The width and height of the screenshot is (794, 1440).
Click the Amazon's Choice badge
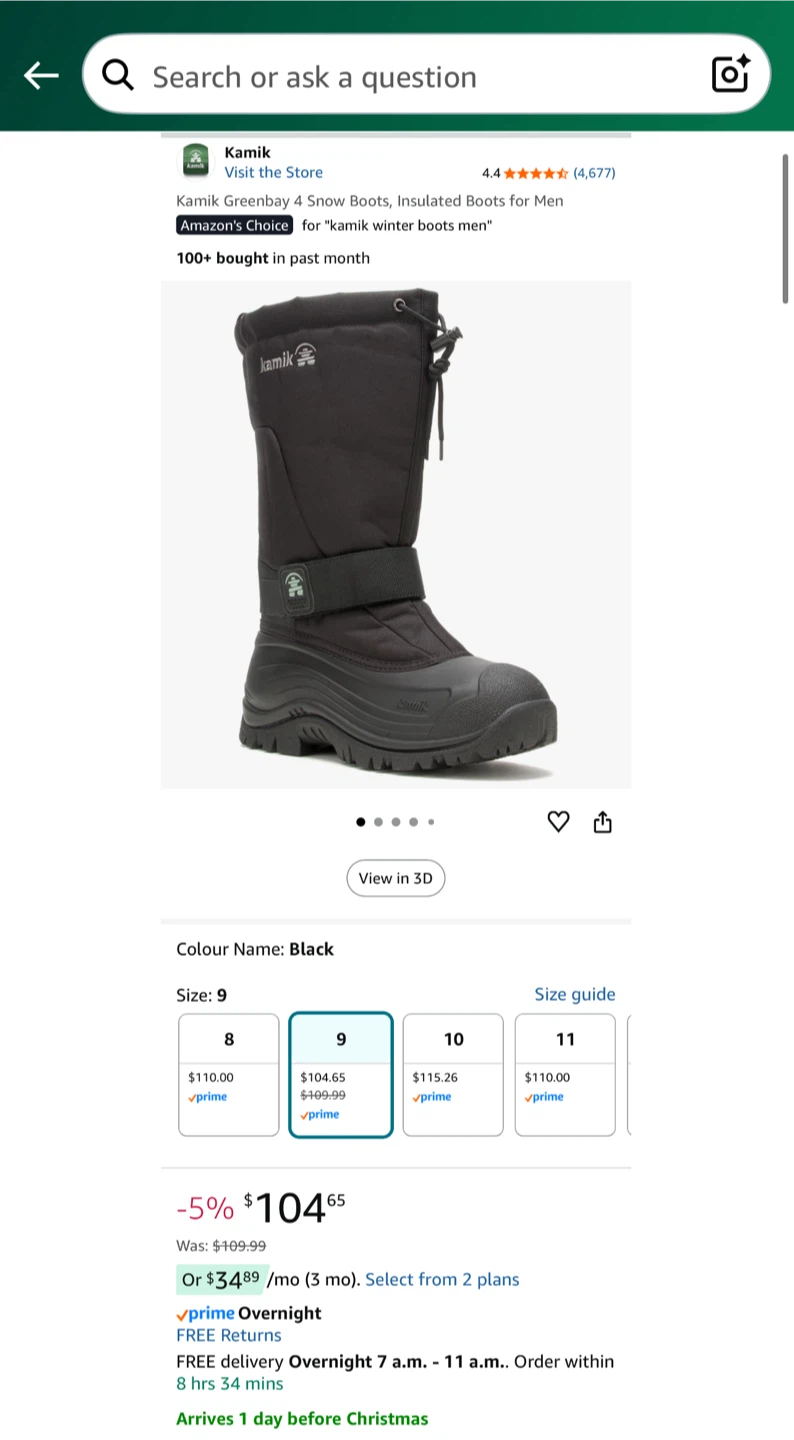[x=235, y=225]
